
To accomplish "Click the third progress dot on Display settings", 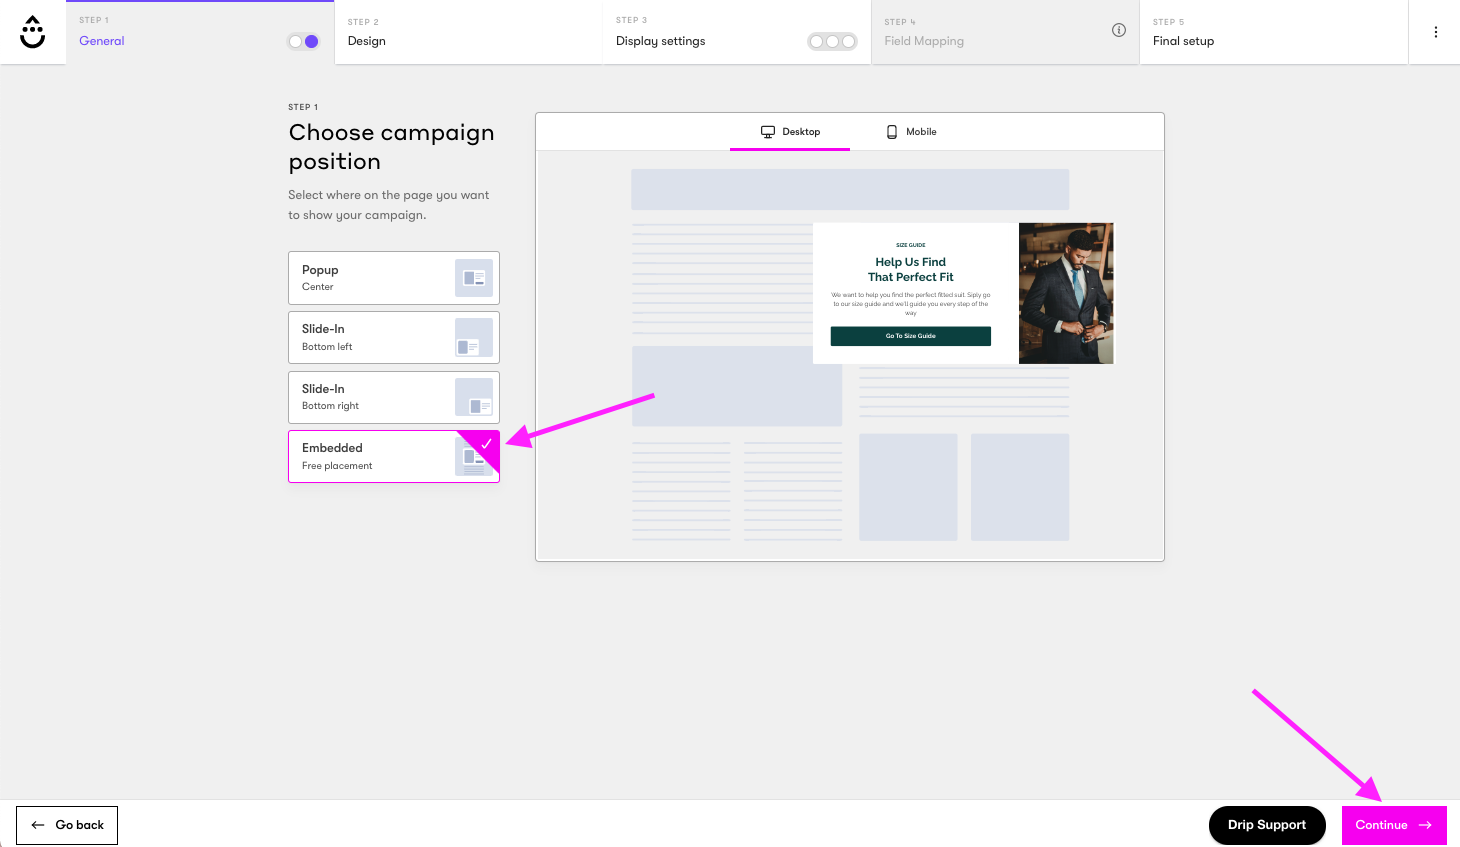I will [x=849, y=41].
